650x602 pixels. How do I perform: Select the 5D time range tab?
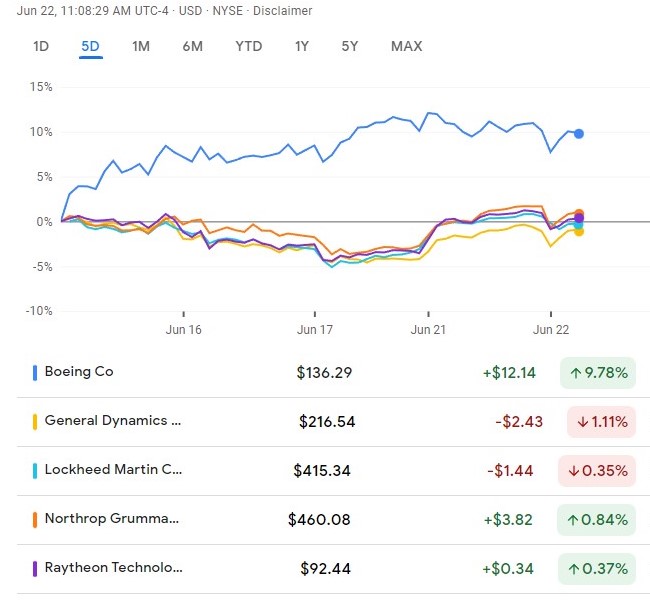(x=91, y=46)
